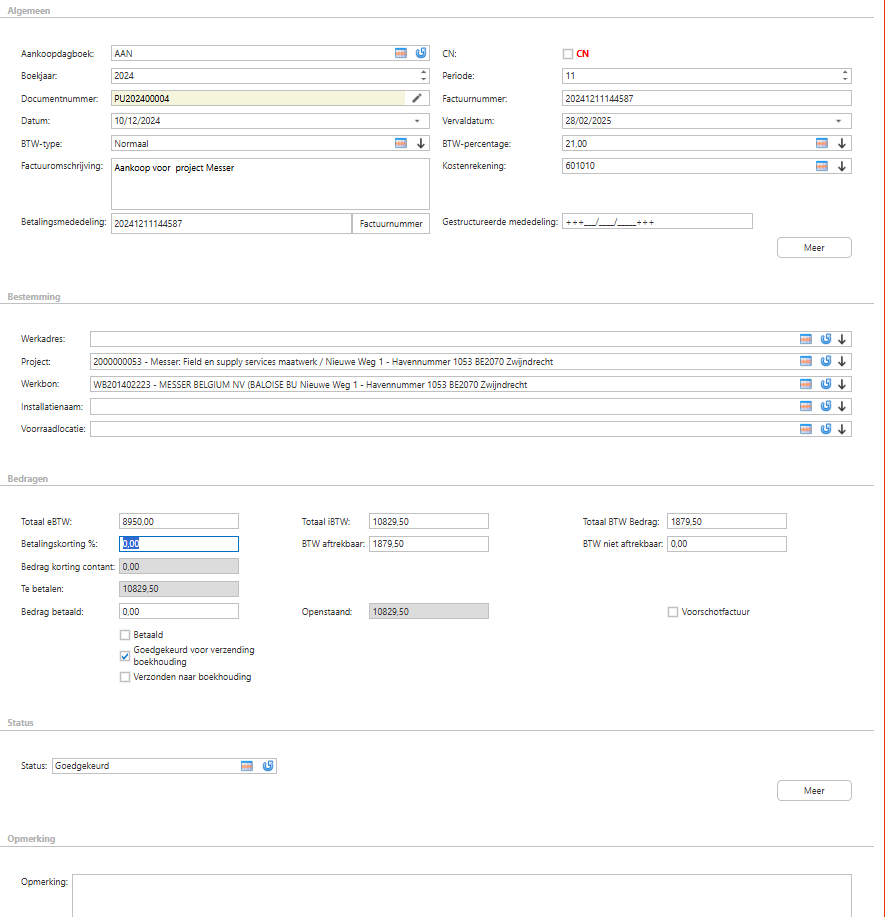Click reset icon in Installatienaam row
The width and height of the screenshot is (886, 917).
coord(826,406)
